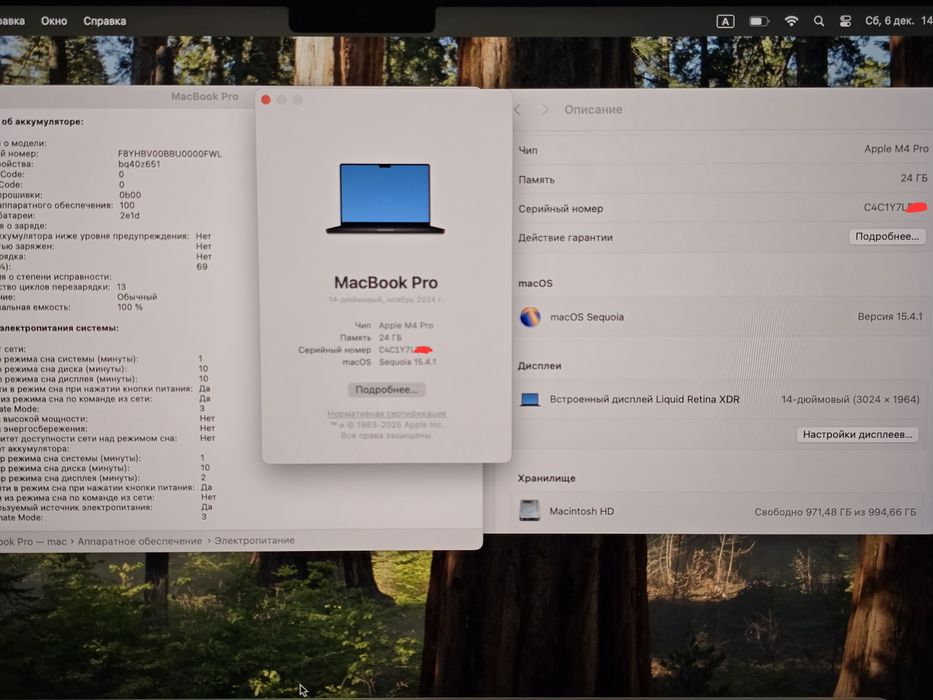This screenshot has height=700, width=933.
Task: Open Spotlight search magnifier icon
Action: 819,21
